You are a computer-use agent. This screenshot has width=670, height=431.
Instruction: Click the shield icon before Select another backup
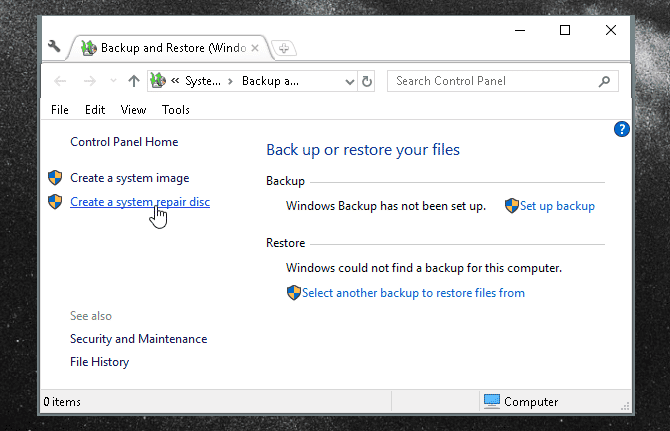[294, 293]
